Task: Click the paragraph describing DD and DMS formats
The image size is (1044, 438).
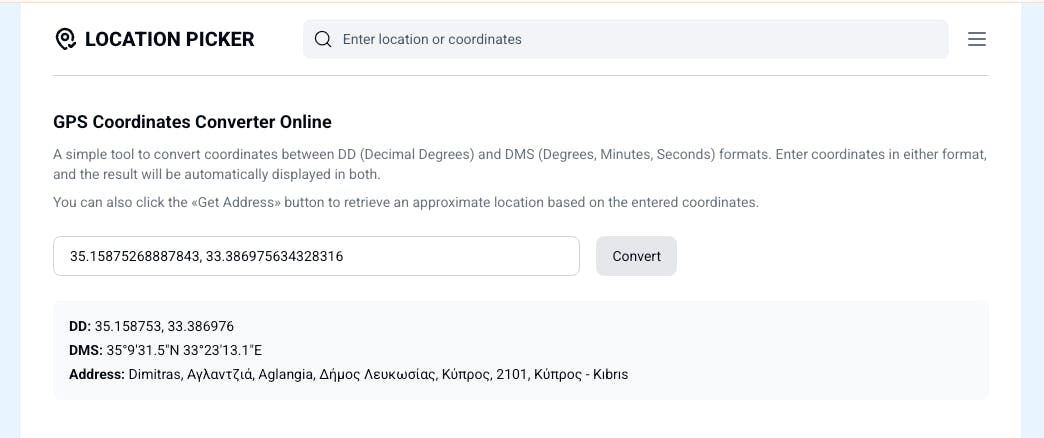Action: (x=520, y=165)
